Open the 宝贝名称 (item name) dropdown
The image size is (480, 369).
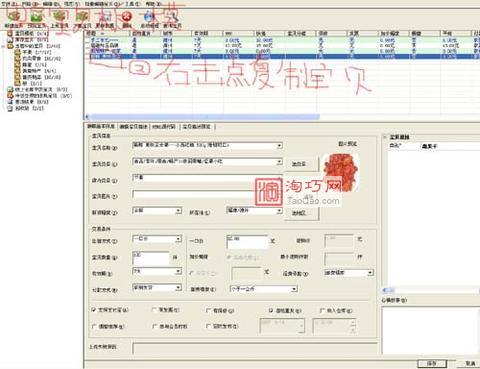[279, 146]
